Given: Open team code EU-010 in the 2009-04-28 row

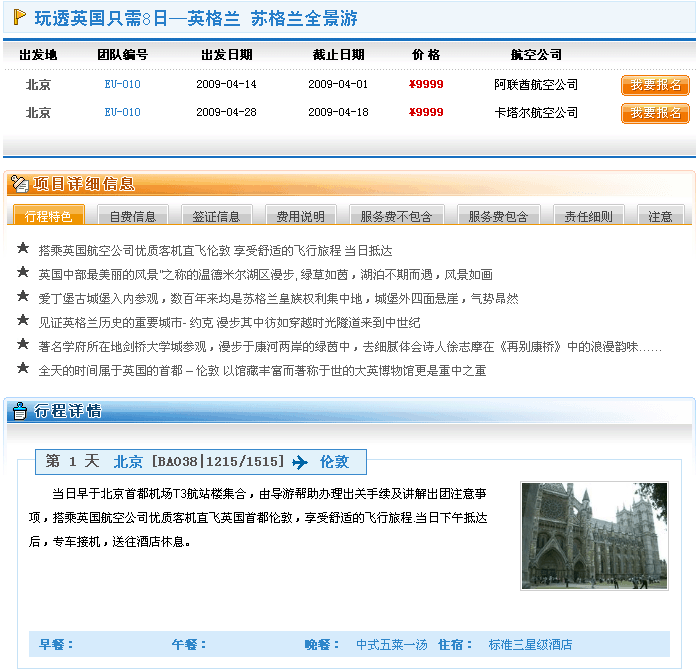Looking at the screenshot, I should click(123, 112).
